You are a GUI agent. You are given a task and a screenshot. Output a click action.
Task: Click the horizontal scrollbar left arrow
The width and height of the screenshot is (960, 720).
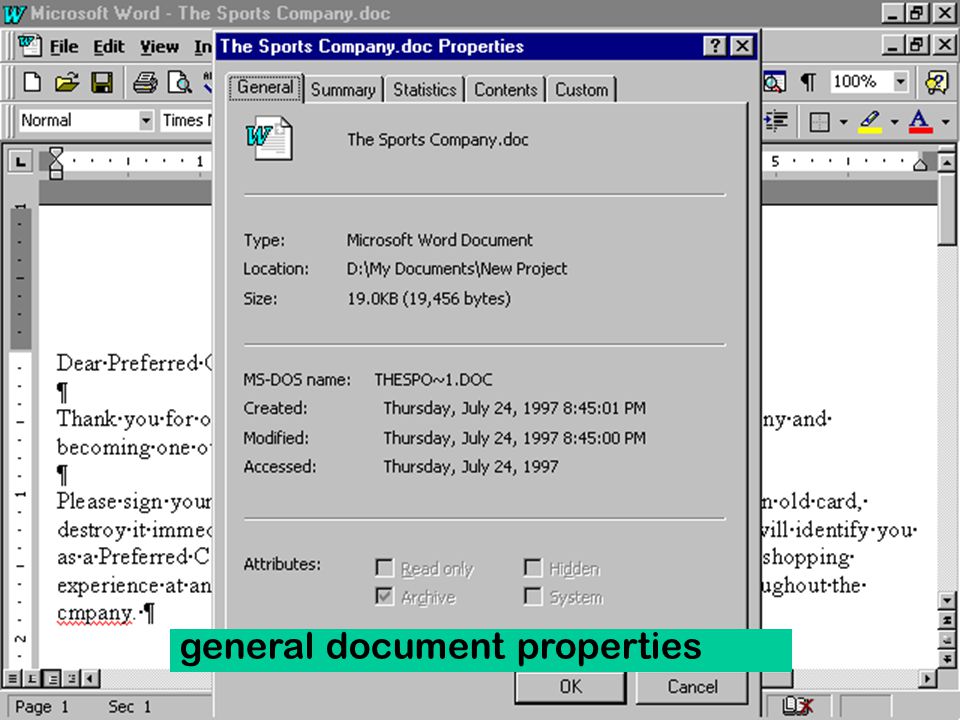tap(91, 678)
